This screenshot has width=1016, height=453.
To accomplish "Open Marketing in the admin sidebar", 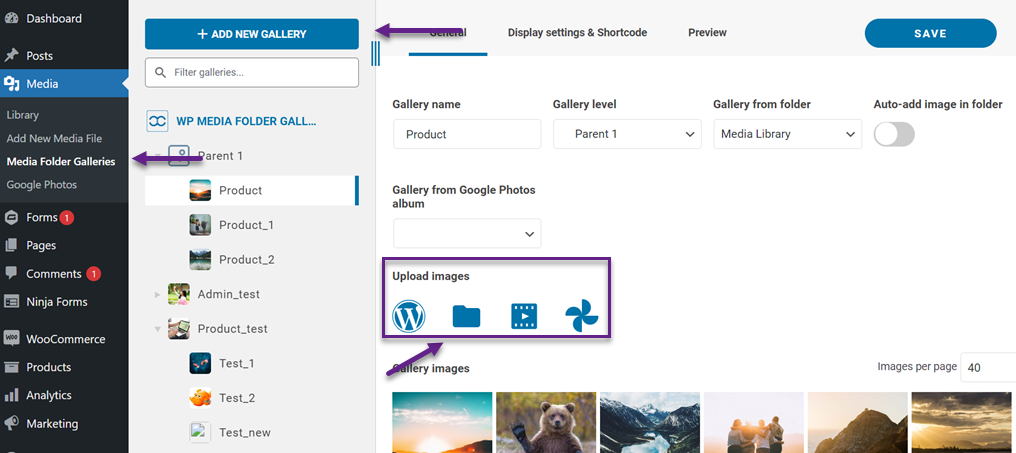I will (x=52, y=423).
